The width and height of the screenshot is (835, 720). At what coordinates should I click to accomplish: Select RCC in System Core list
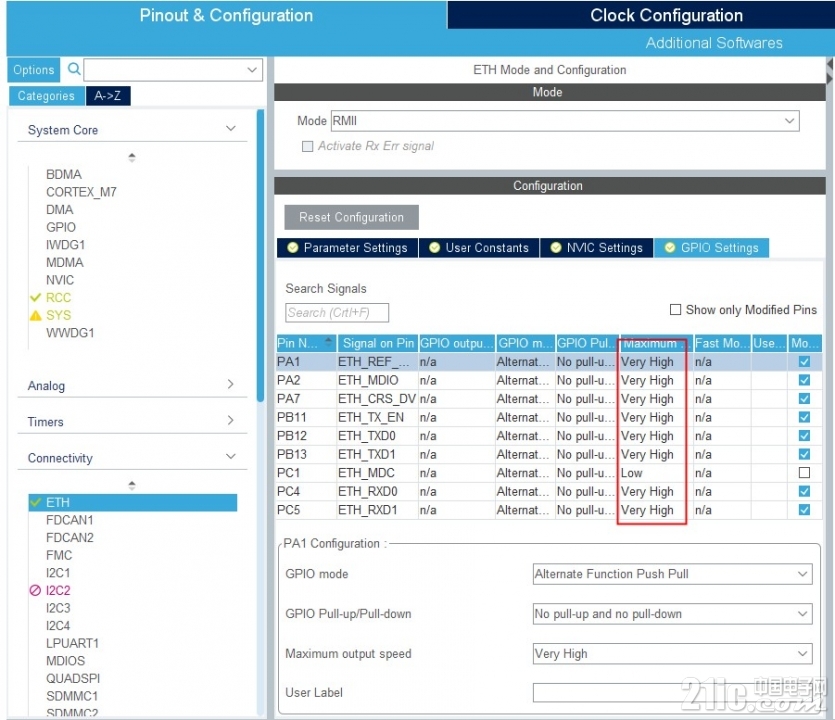pyautogui.click(x=58, y=298)
